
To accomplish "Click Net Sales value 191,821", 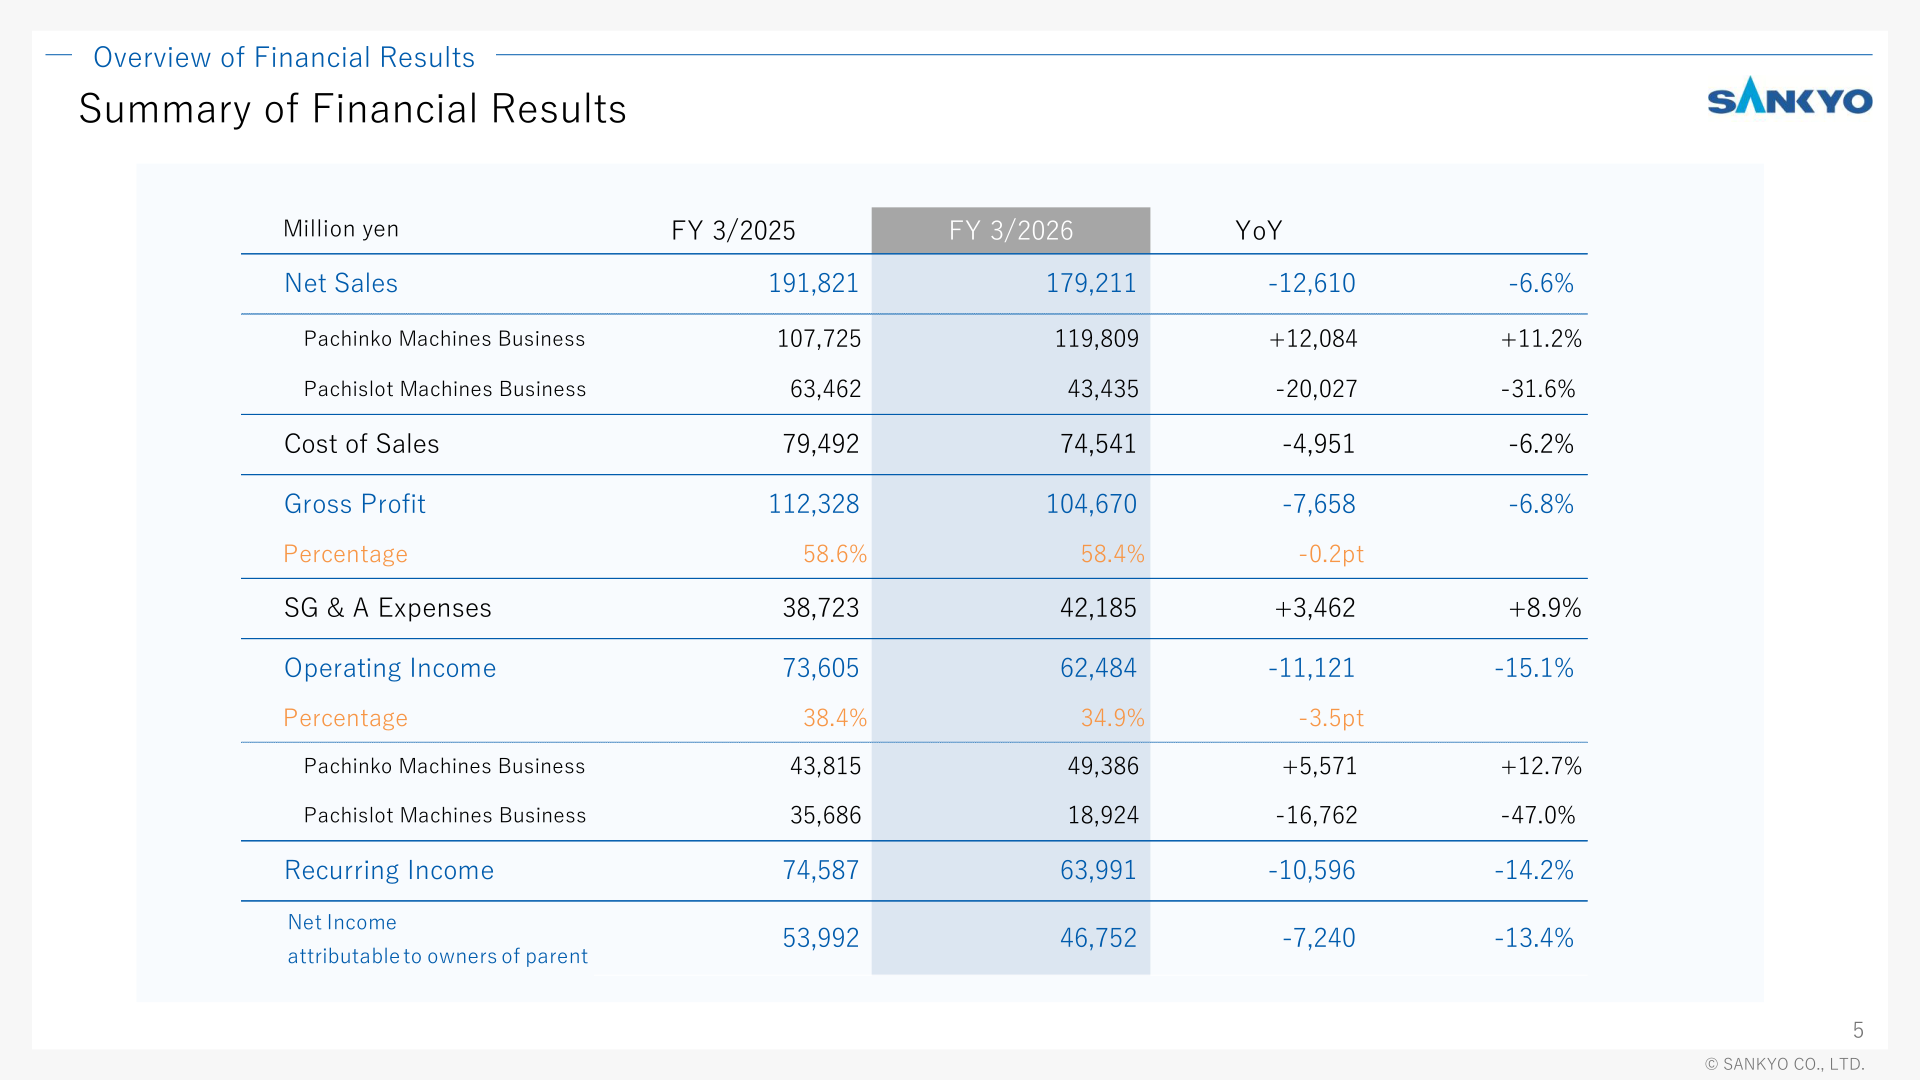I will 813,283.
